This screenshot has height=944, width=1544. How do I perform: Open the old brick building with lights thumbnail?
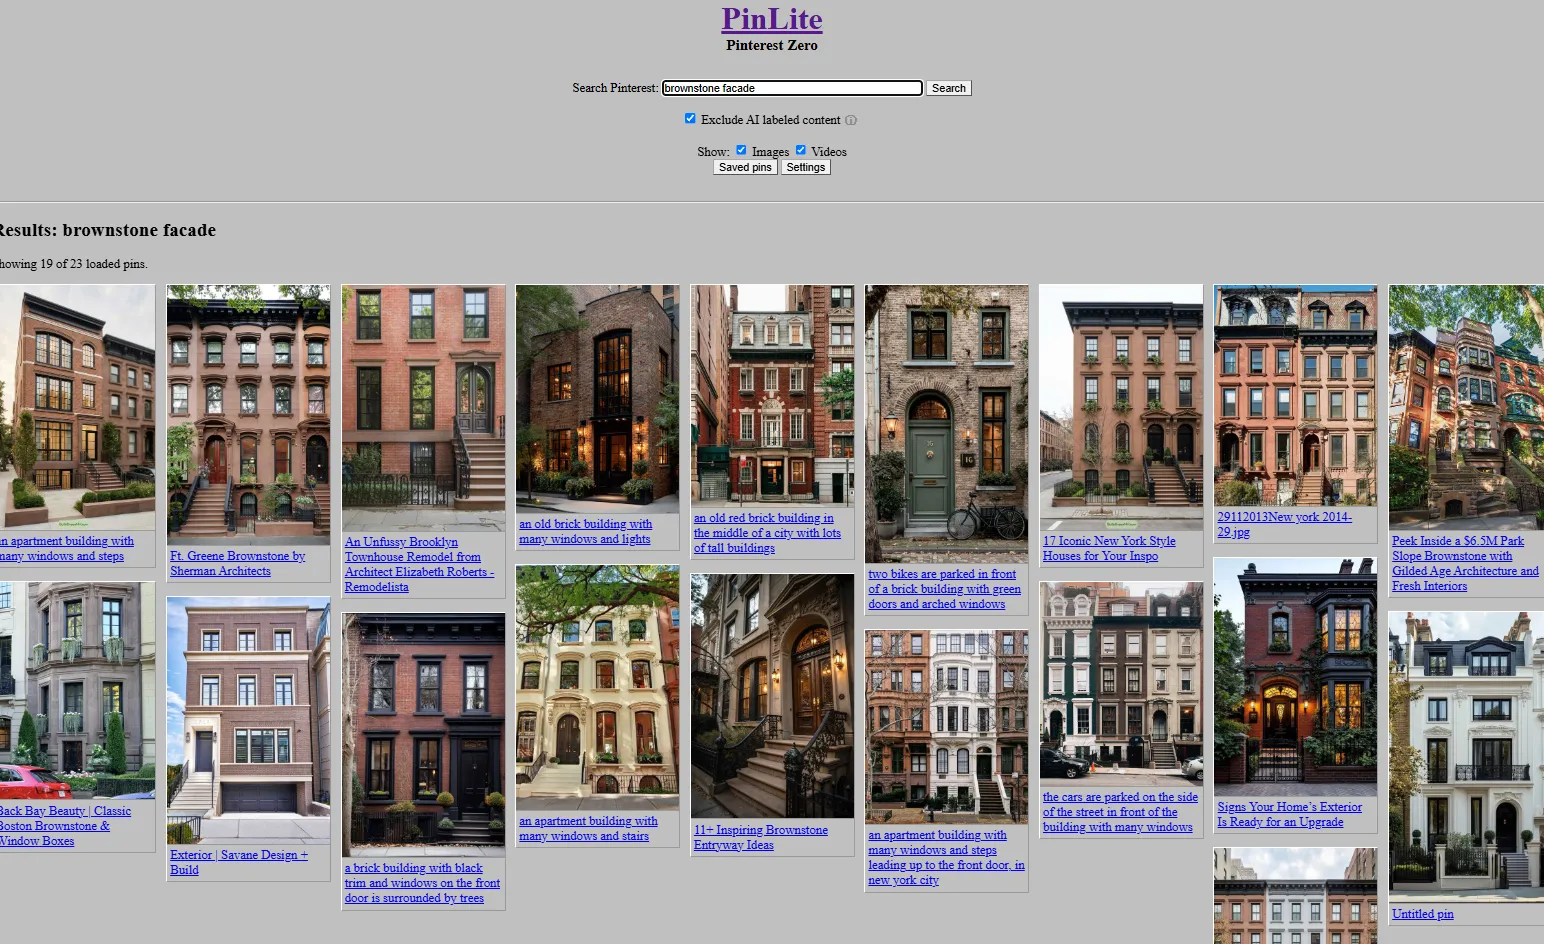597,399
